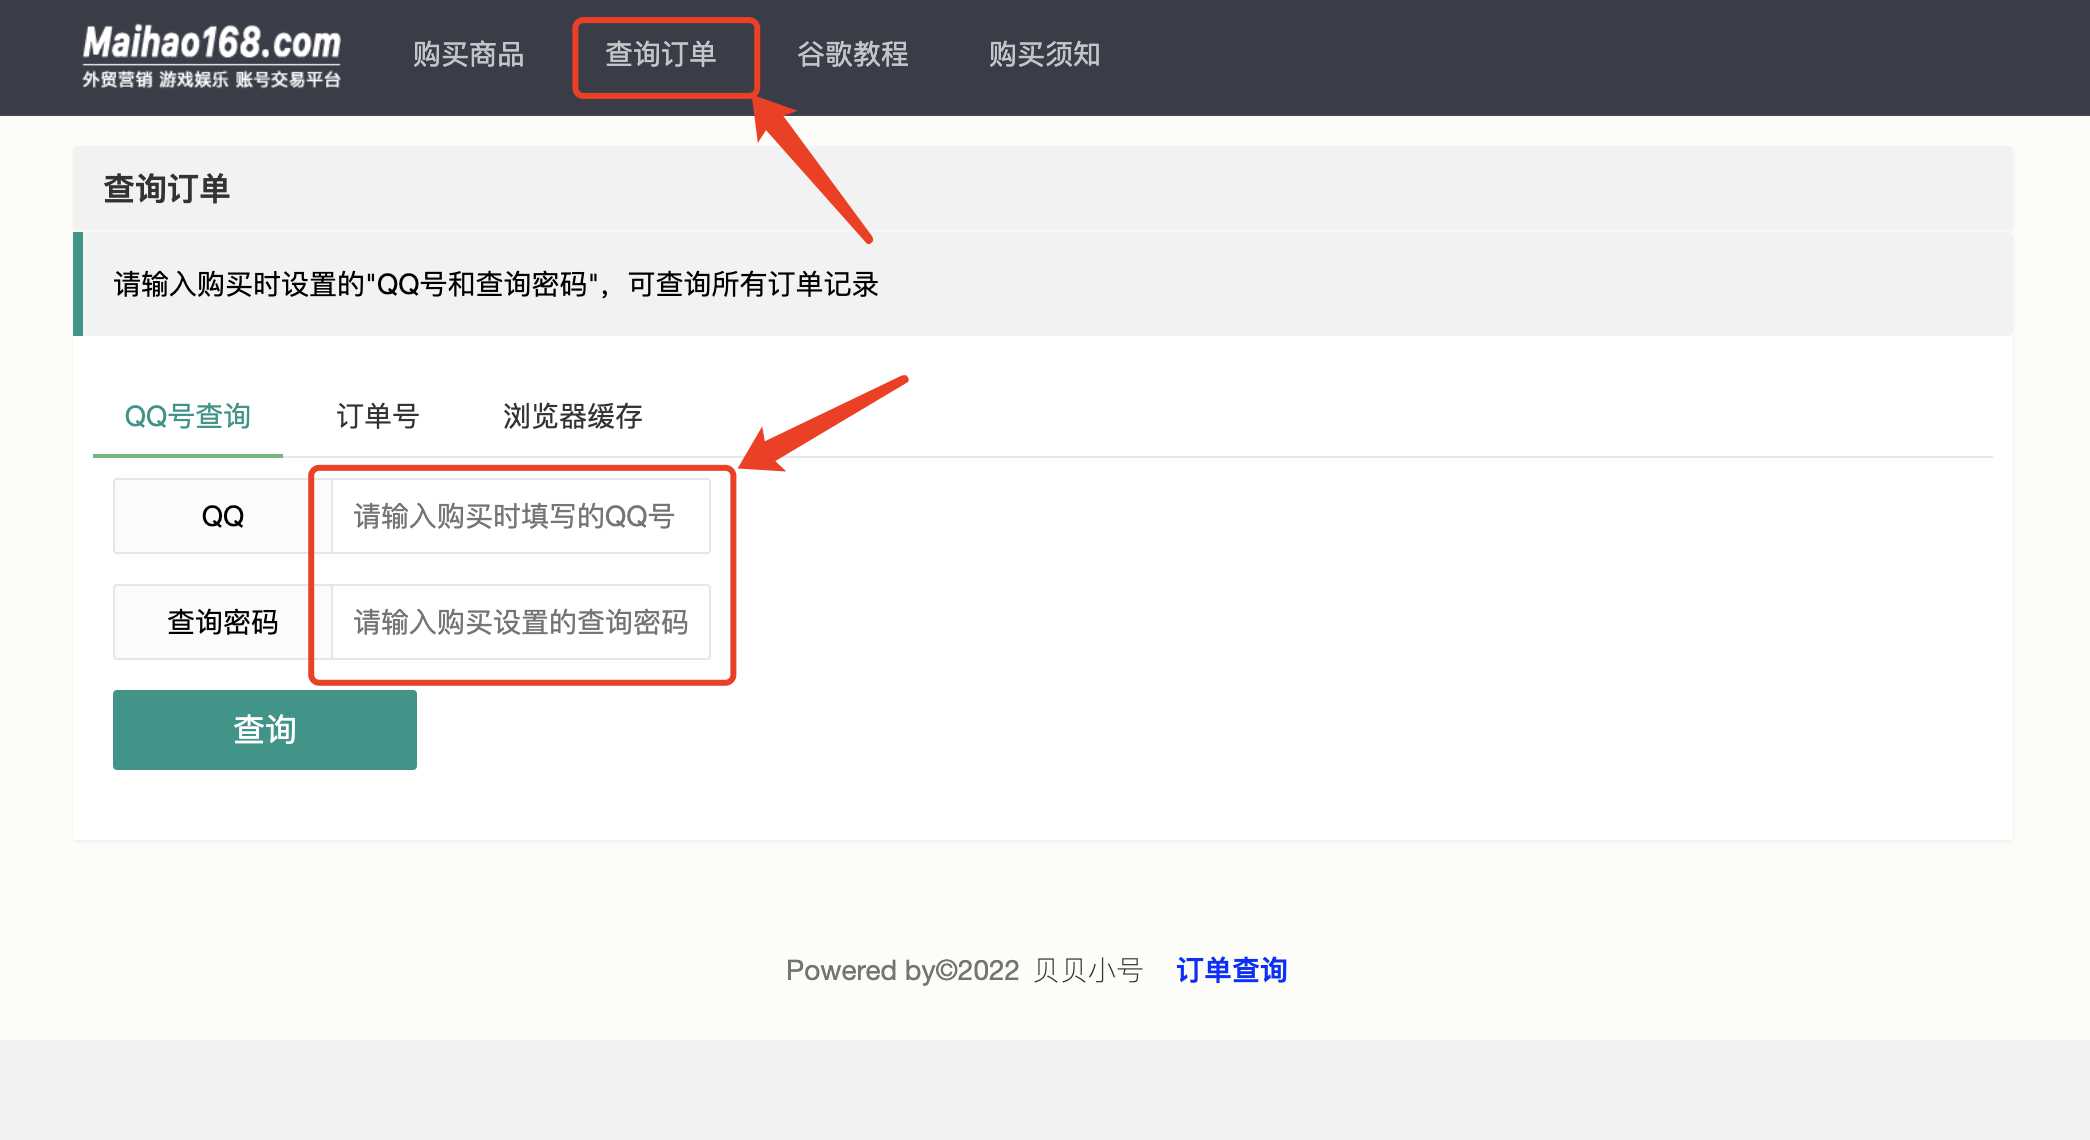Open the 购买商品 navigation menu item

469,55
